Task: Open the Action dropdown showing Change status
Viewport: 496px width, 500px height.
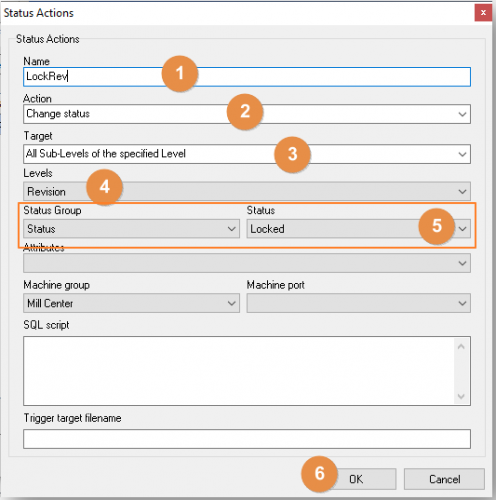Action: point(247,114)
